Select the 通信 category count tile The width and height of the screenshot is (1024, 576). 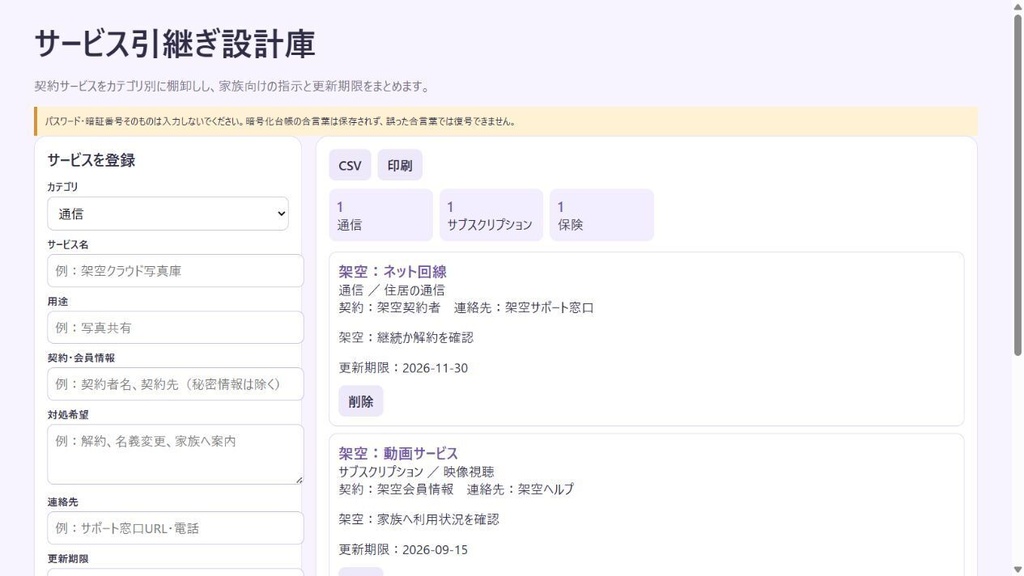pos(381,215)
